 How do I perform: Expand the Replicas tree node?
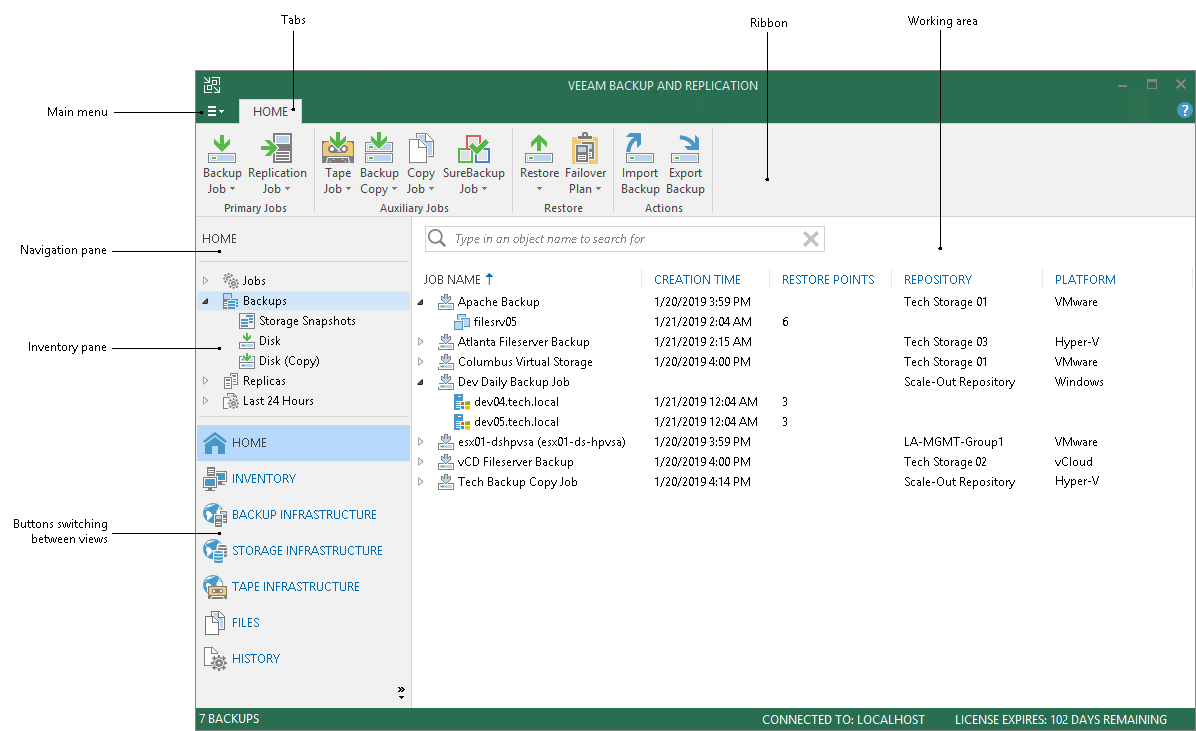point(205,380)
